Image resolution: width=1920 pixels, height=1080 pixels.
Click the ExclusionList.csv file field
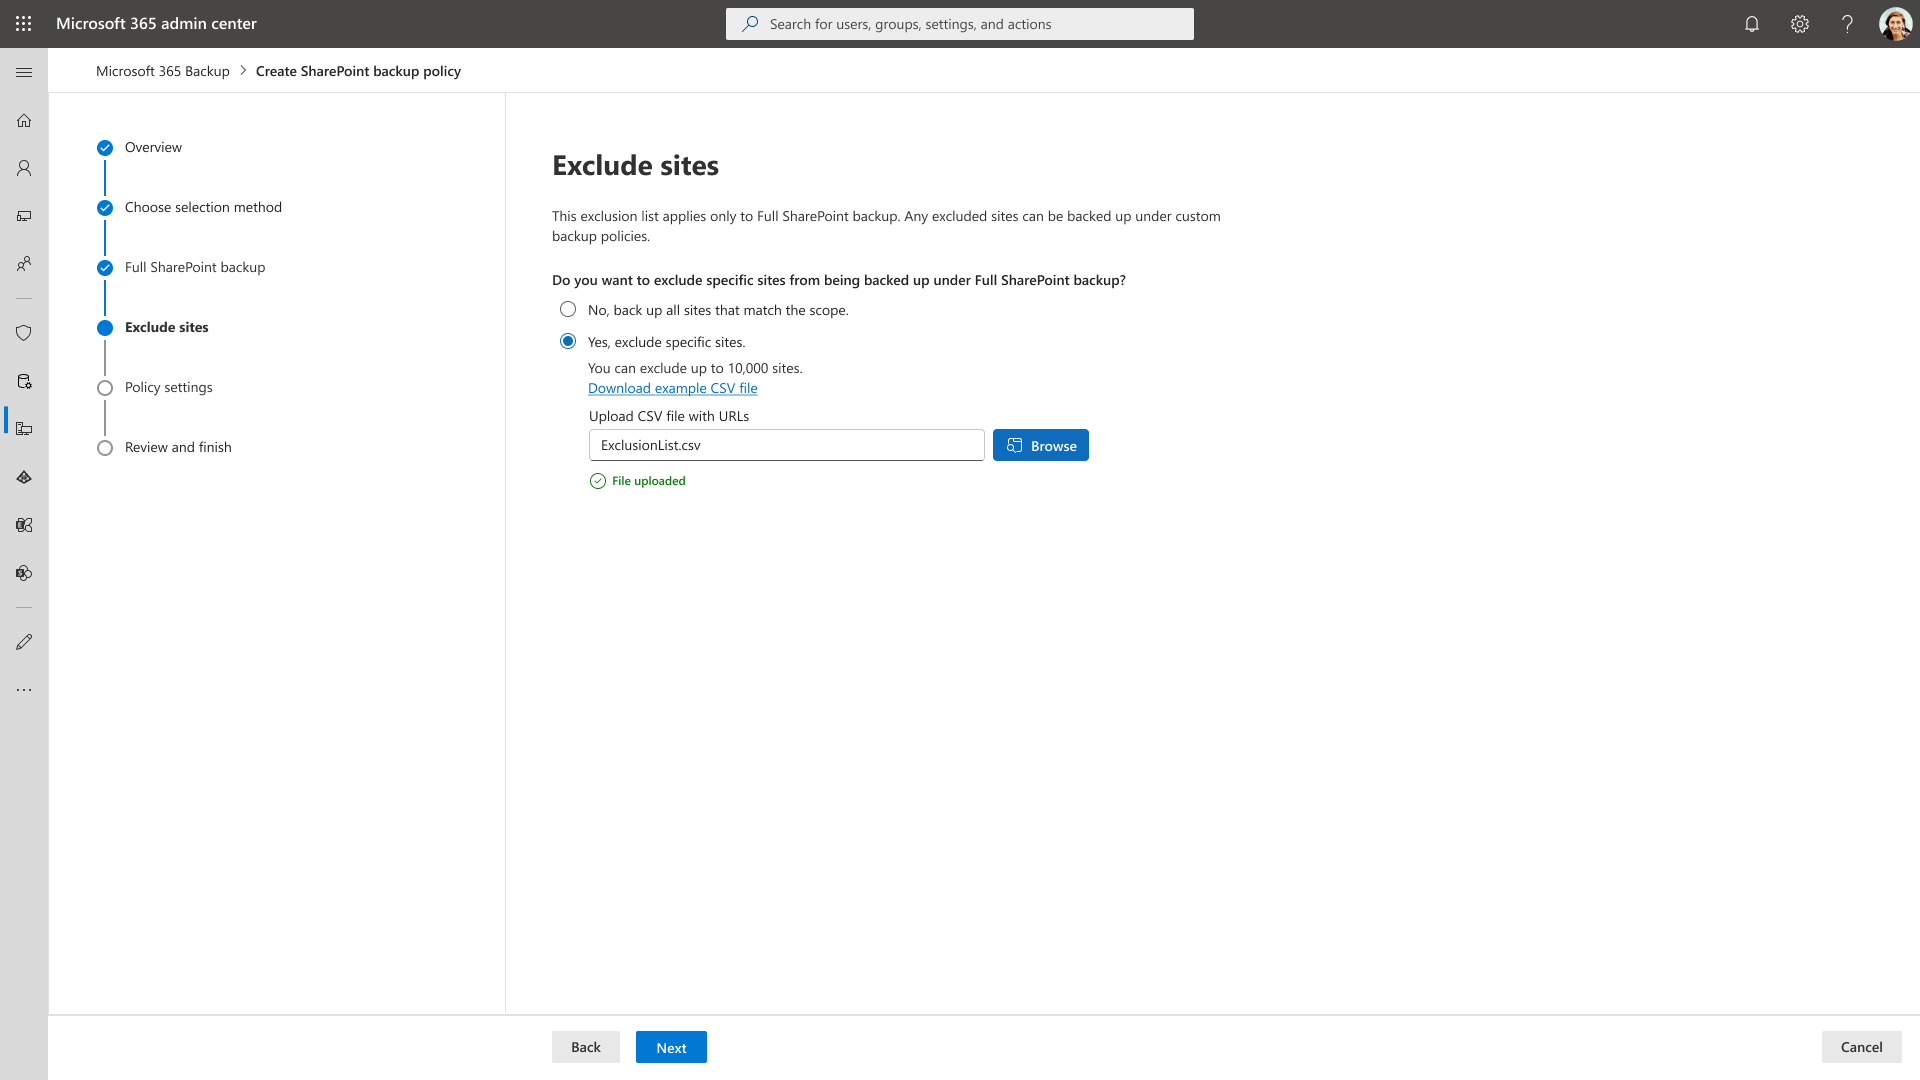787,445
